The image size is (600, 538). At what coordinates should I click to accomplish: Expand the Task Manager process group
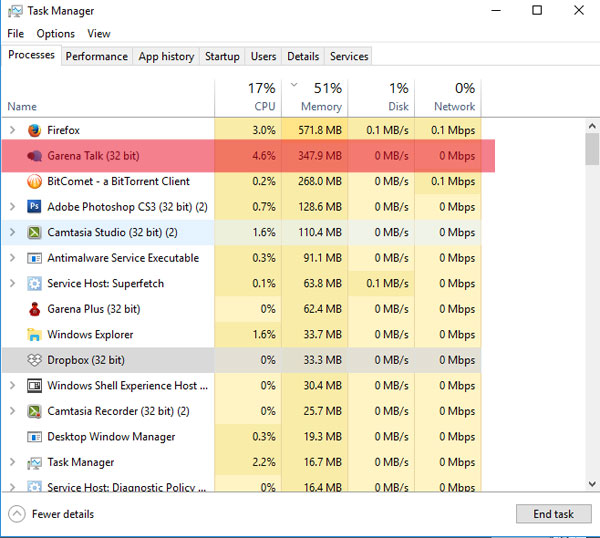tap(12, 462)
